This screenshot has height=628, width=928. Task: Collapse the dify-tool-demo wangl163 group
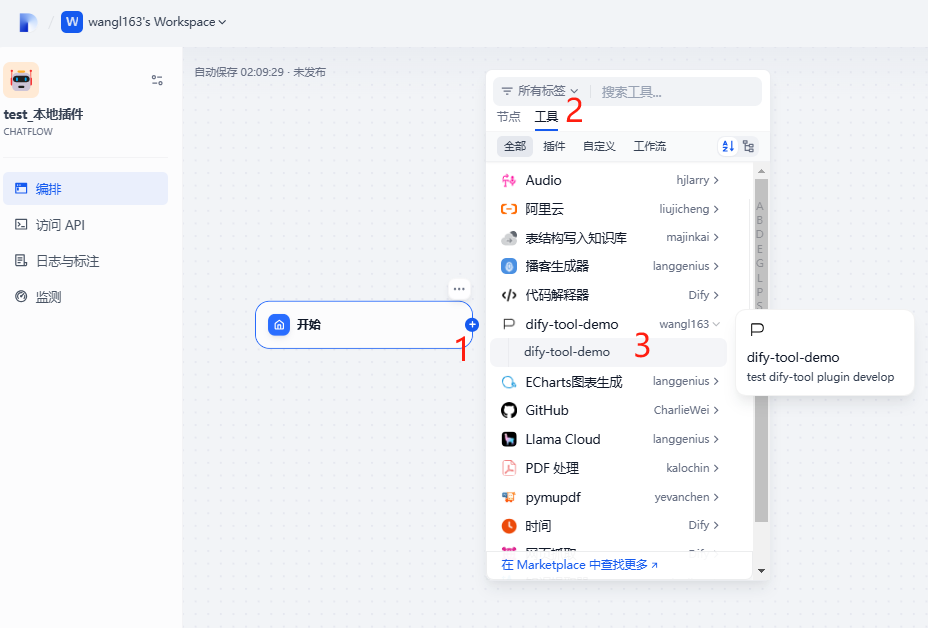[x=610, y=324]
